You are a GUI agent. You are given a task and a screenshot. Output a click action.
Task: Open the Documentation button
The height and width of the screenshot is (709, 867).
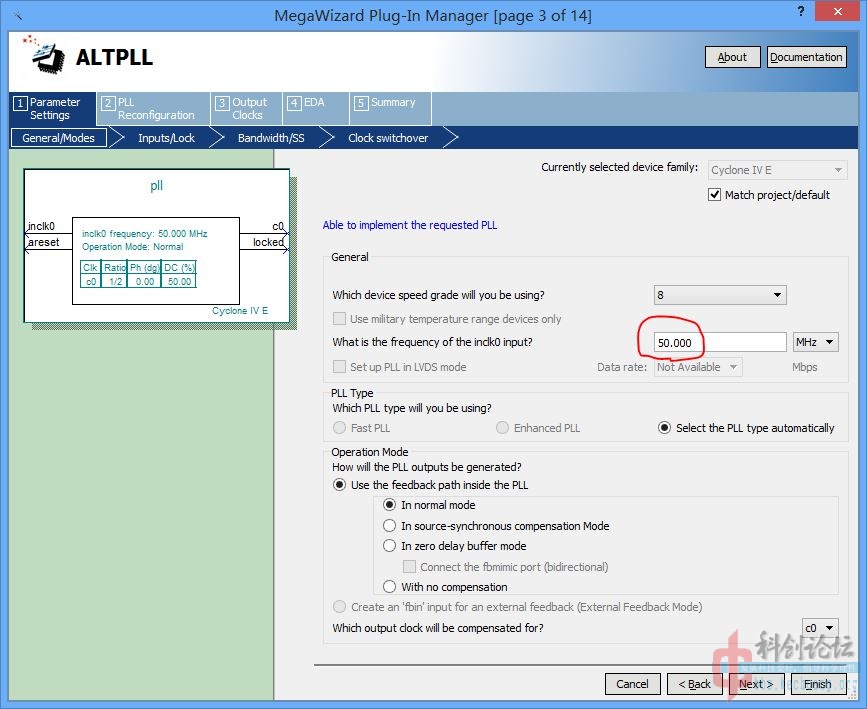(806, 57)
